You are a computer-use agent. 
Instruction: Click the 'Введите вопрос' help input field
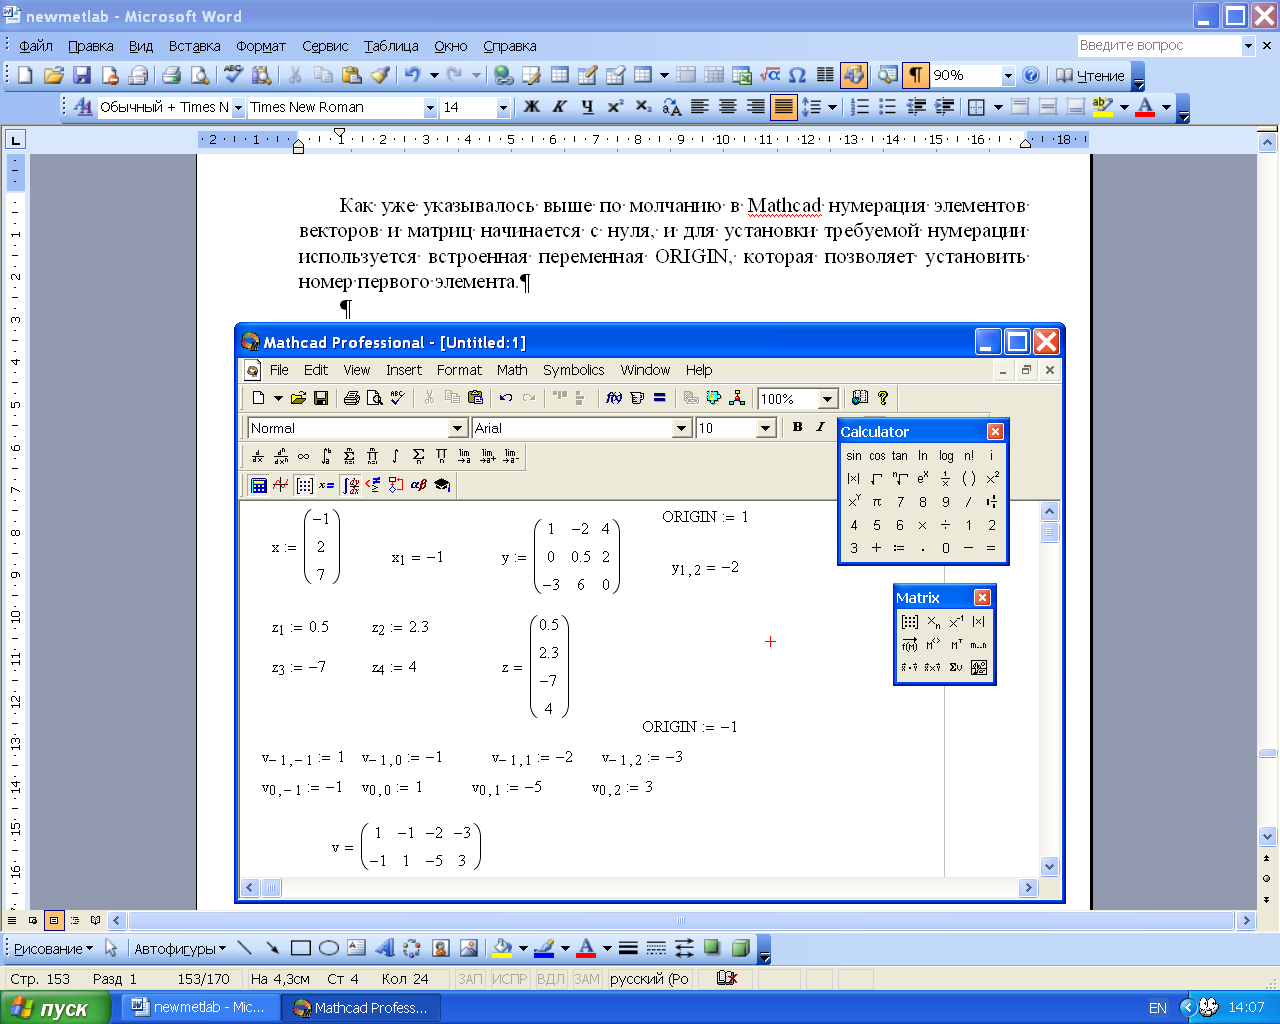tap(1158, 45)
